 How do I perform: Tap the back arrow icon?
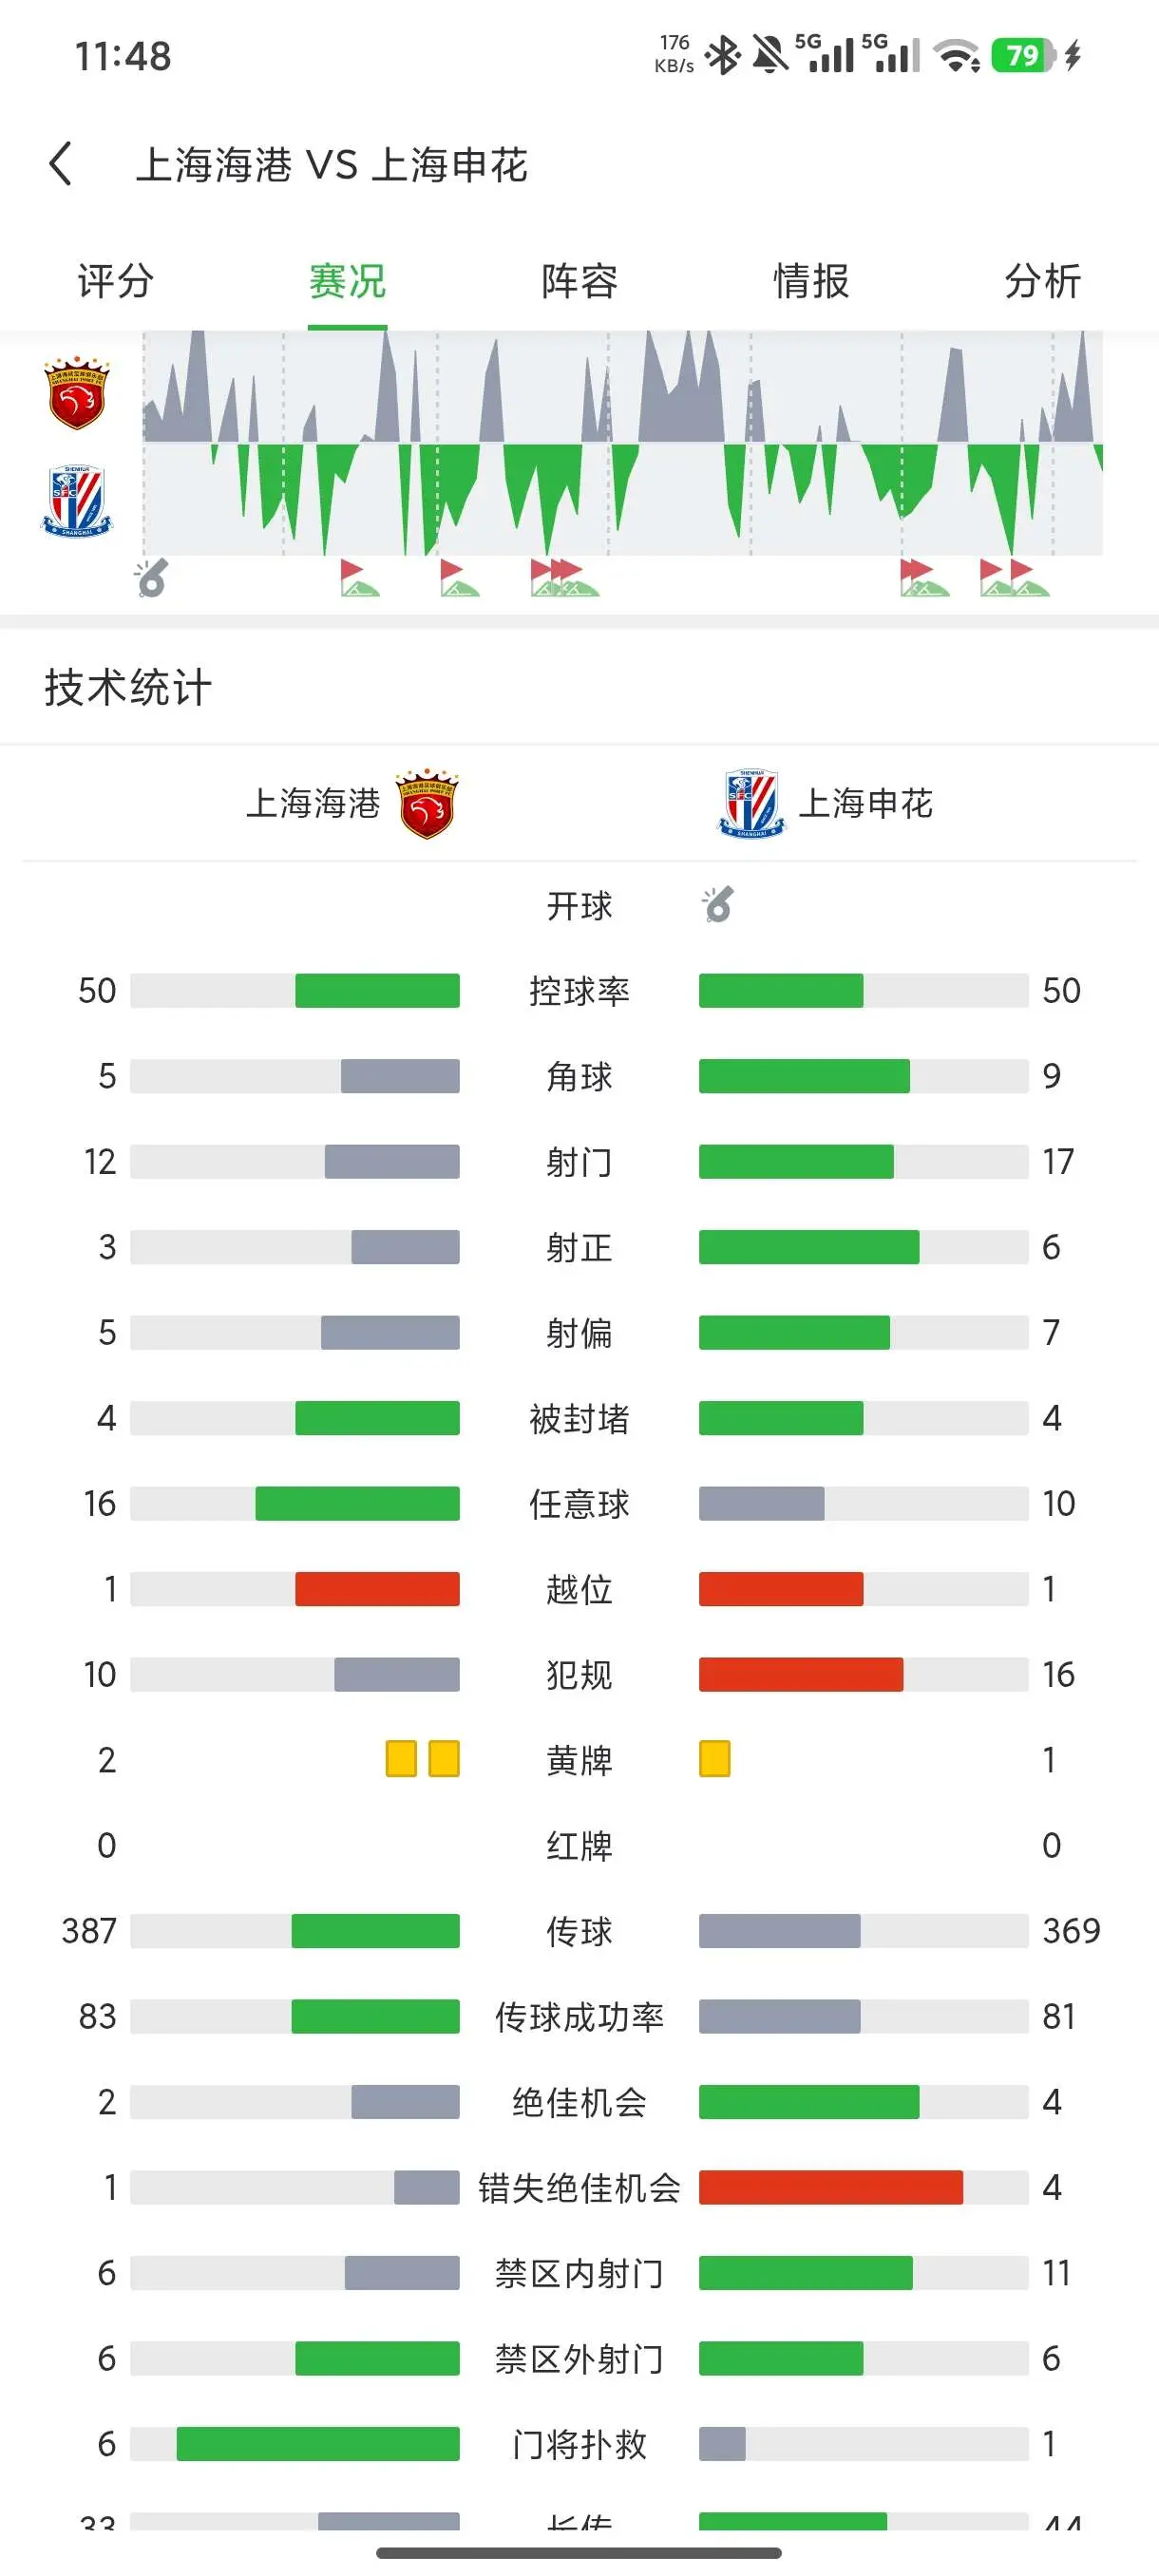point(61,163)
